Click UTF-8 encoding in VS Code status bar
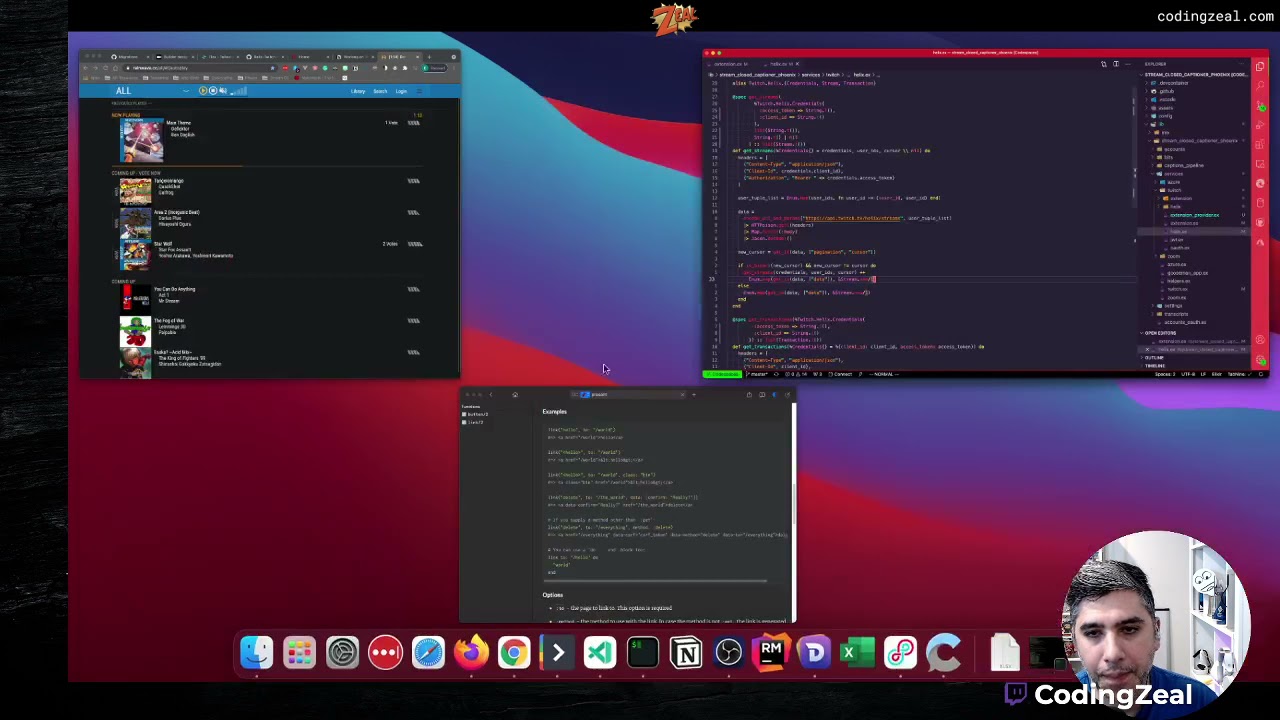Image resolution: width=1280 pixels, height=720 pixels. point(1188,374)
